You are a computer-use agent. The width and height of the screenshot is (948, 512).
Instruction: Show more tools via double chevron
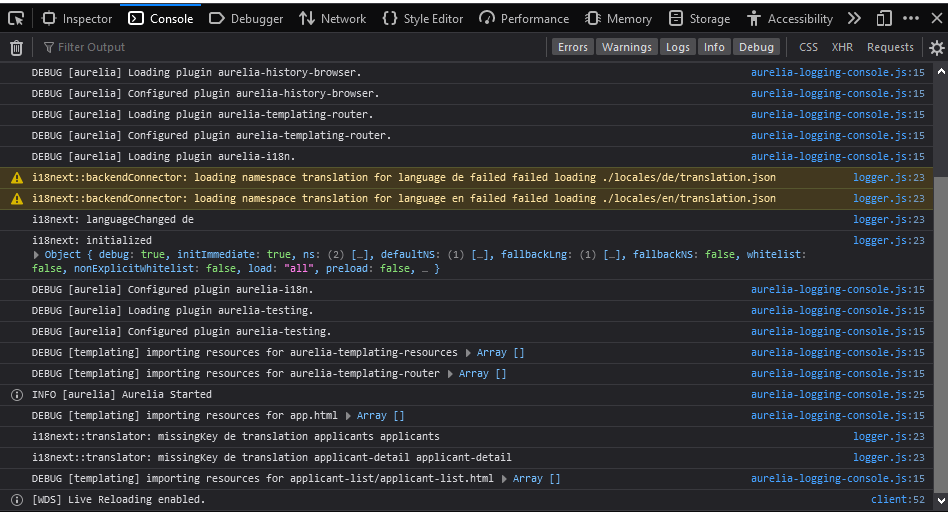(854, 19)
